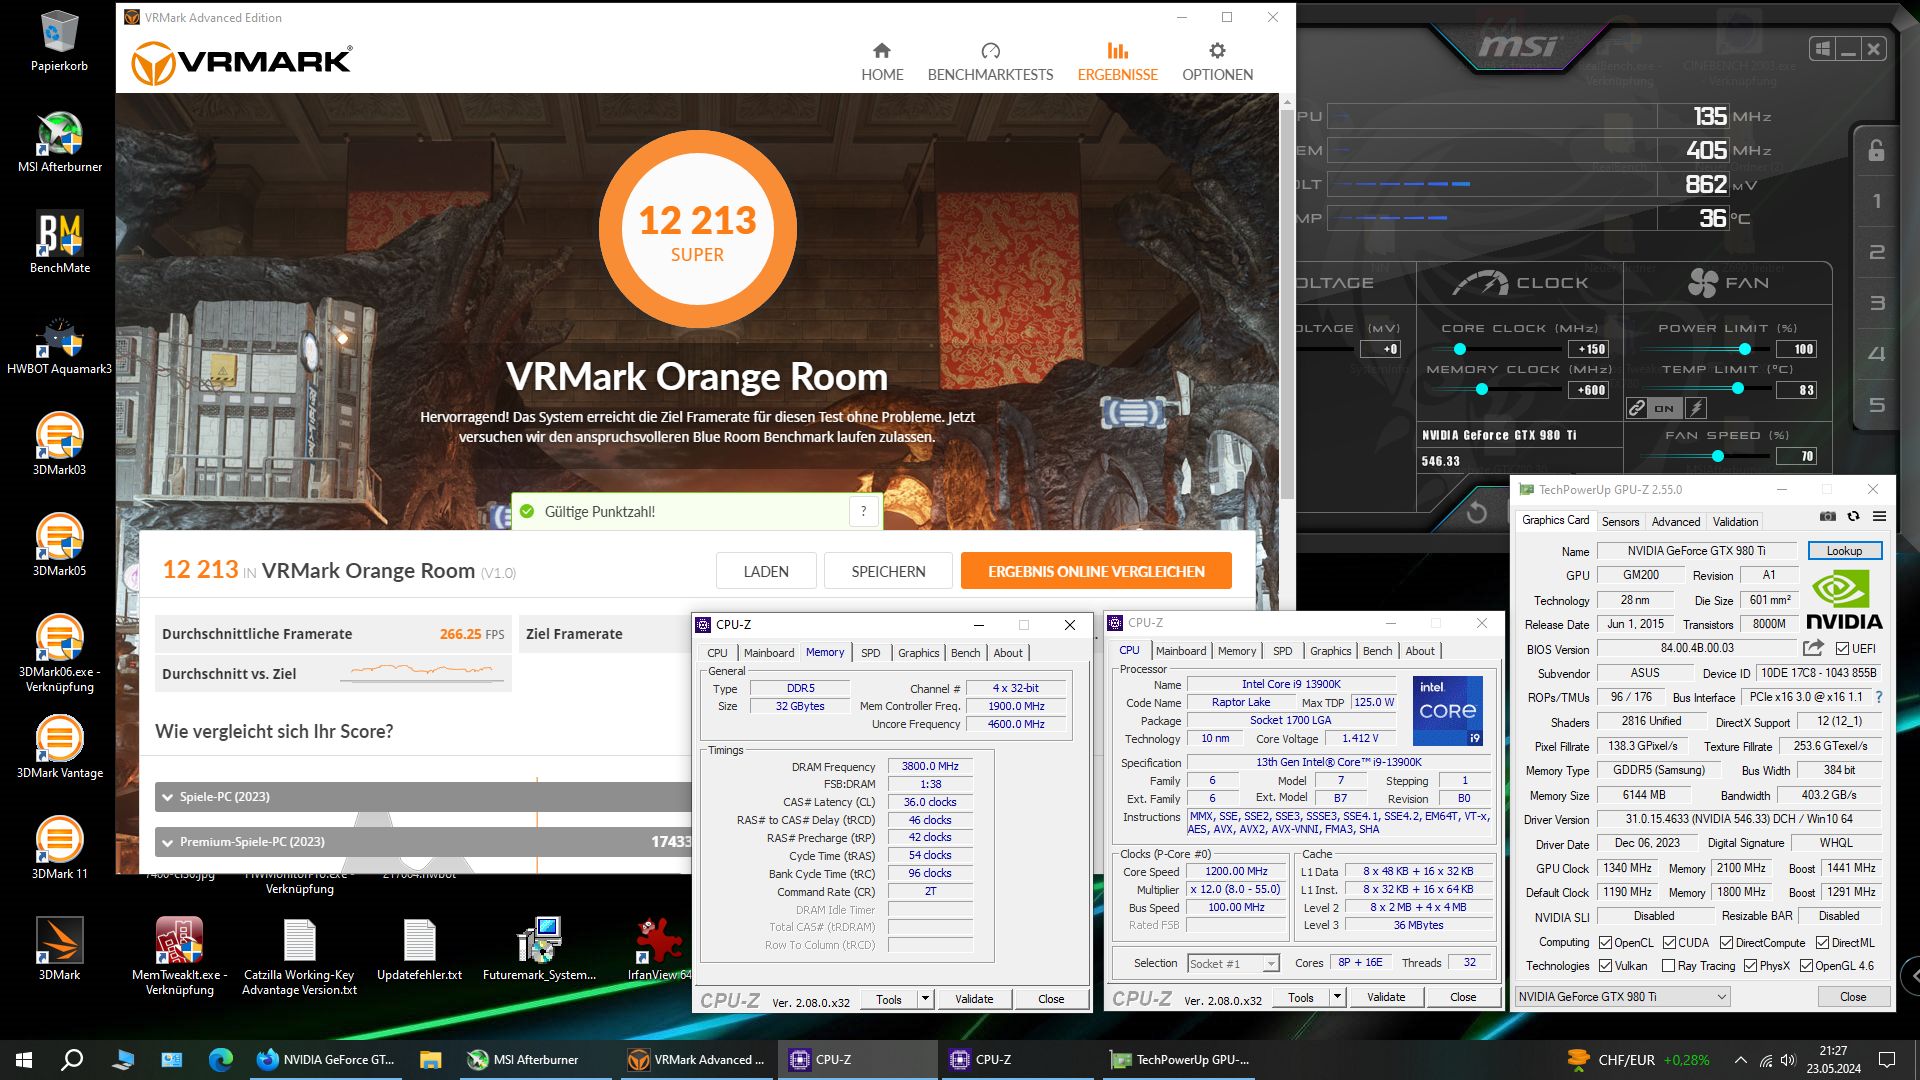Show hidden system tray icons
Image resolution: width=1920 pixels, height=1080 pixels.
(x=1740, y=1060)
